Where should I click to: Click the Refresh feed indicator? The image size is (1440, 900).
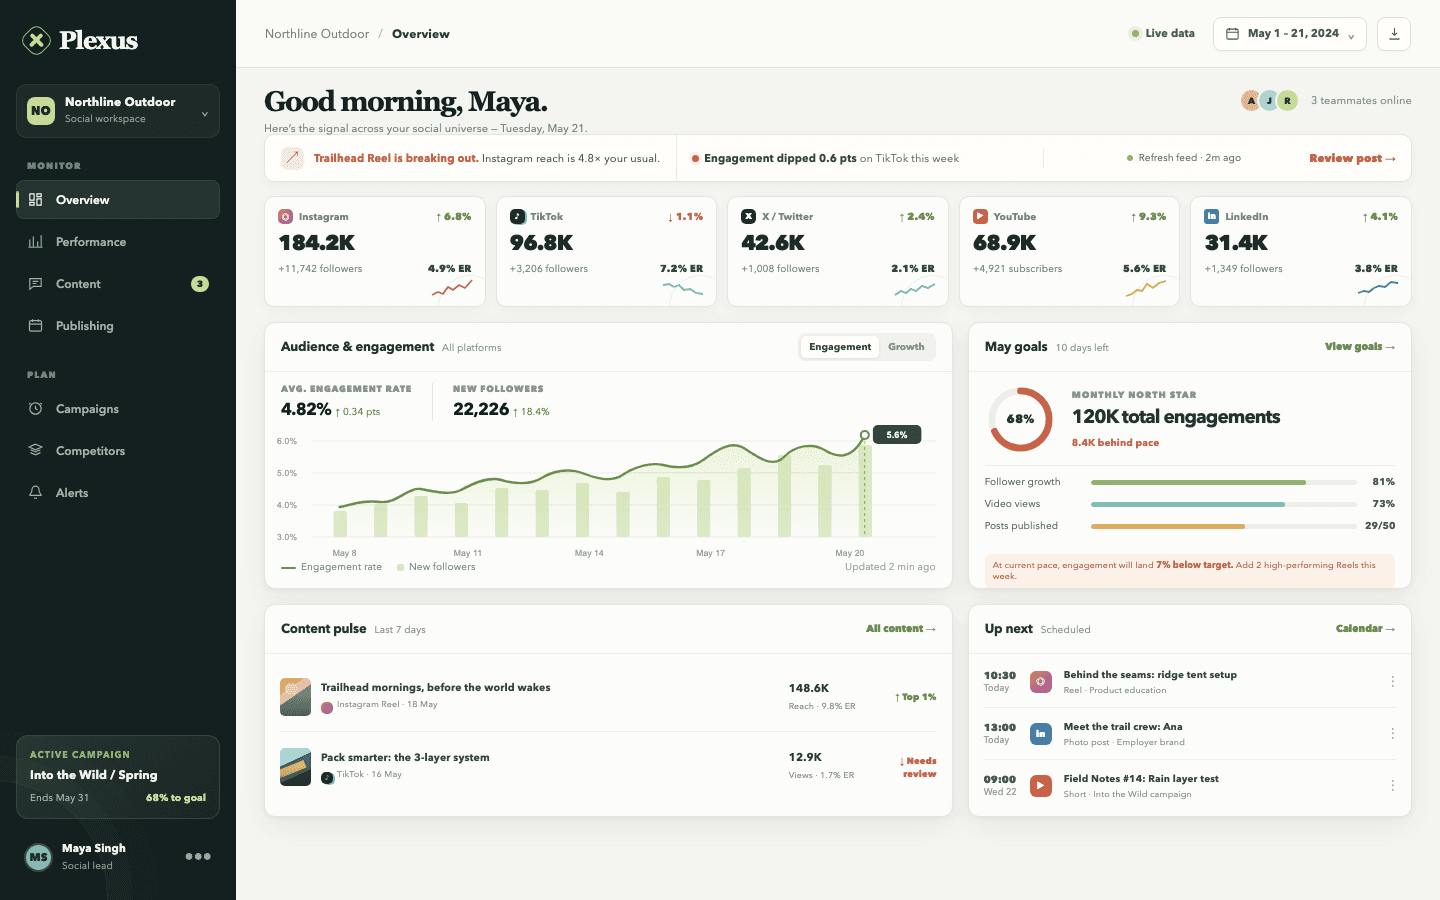[1184, 158]
